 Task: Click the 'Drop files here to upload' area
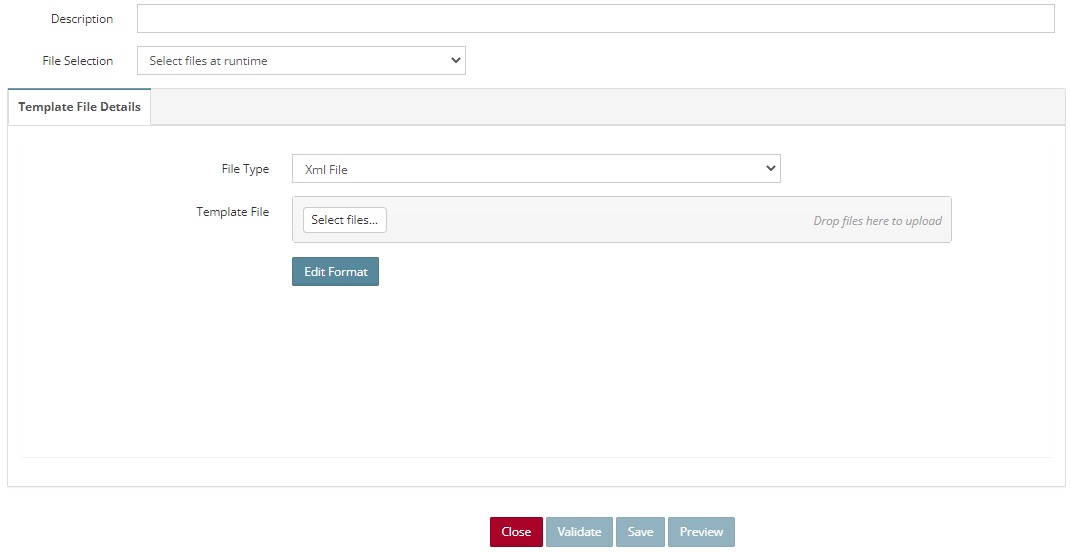click(877, 220)
